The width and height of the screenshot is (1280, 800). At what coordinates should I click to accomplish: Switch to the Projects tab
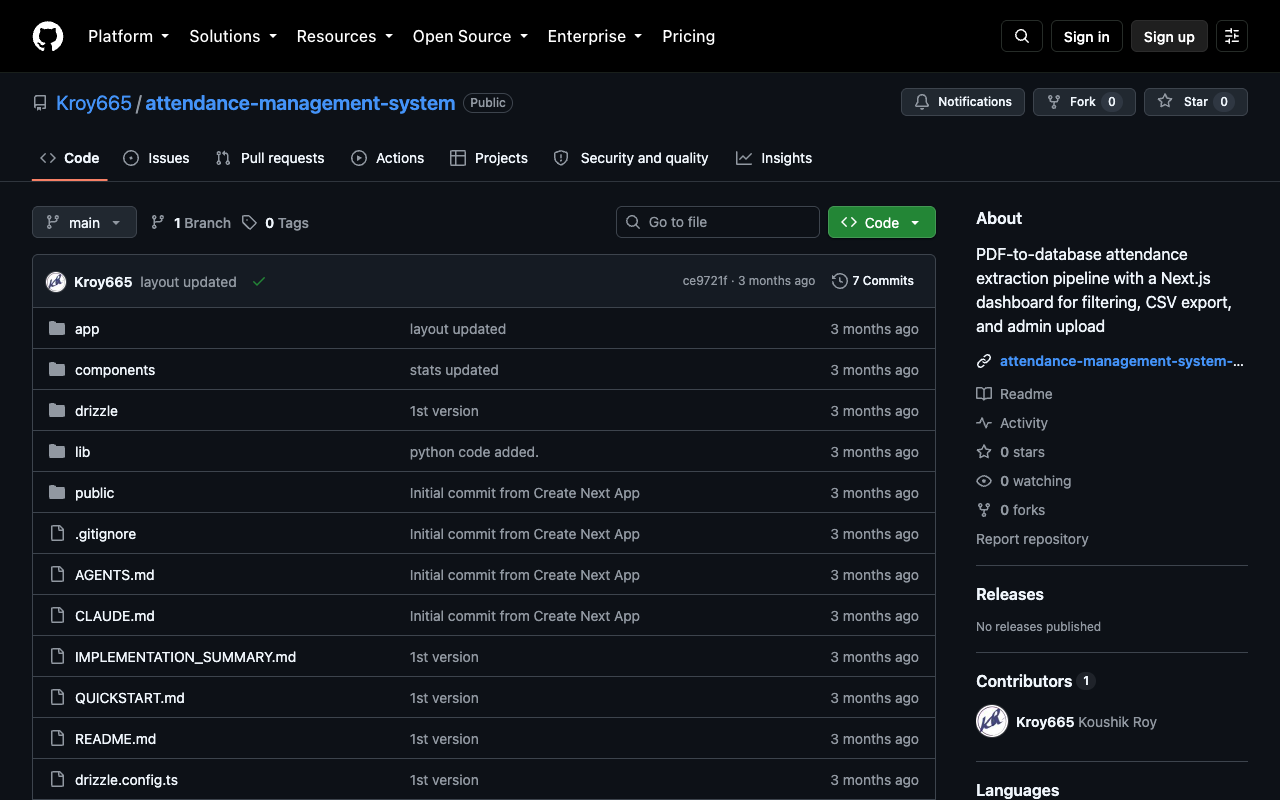(489, 158)
